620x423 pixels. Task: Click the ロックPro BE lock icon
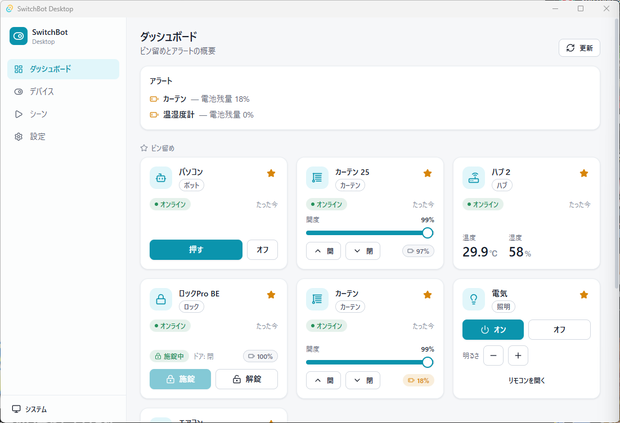pos(161,299)
